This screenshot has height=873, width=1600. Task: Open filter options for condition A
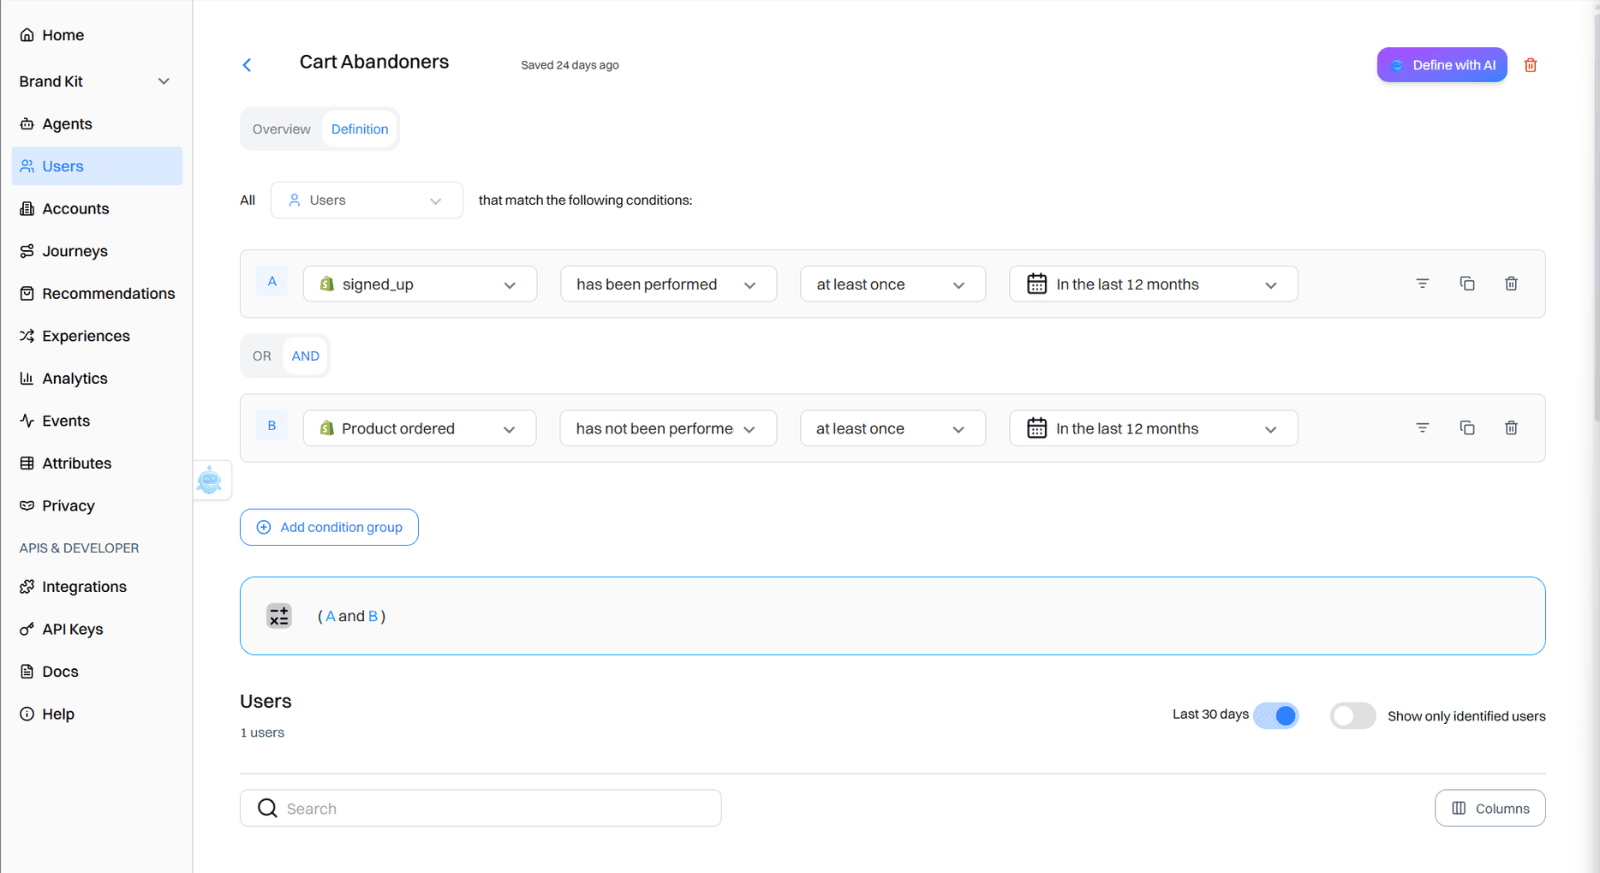[x=1422, y=284]
